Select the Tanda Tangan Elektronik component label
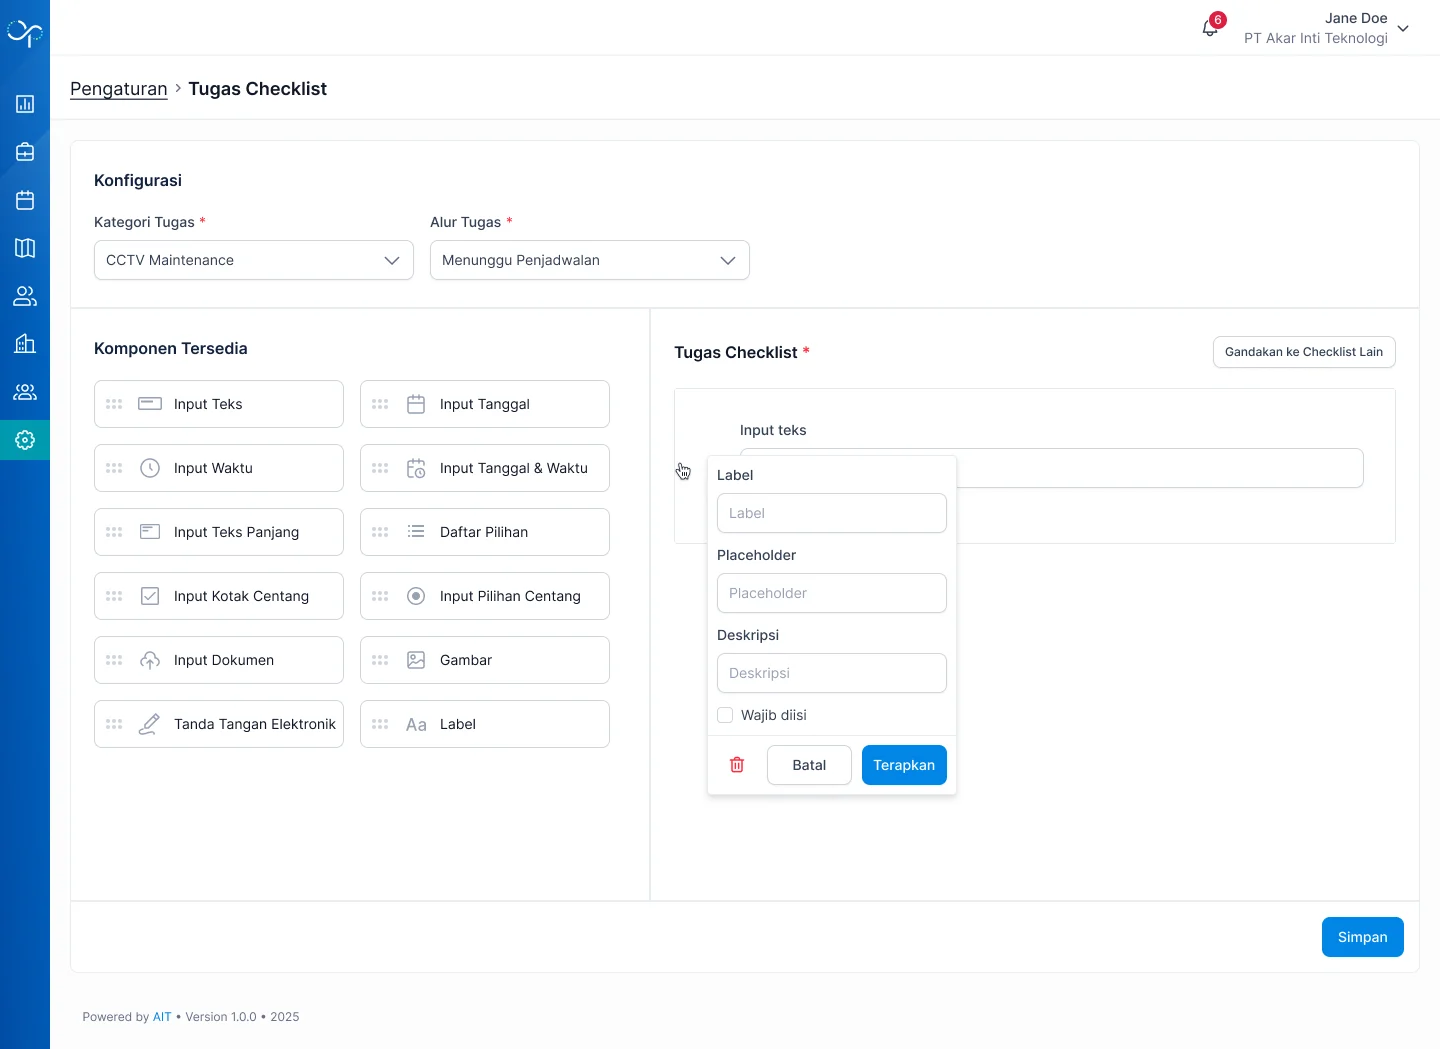 (255, 724)
